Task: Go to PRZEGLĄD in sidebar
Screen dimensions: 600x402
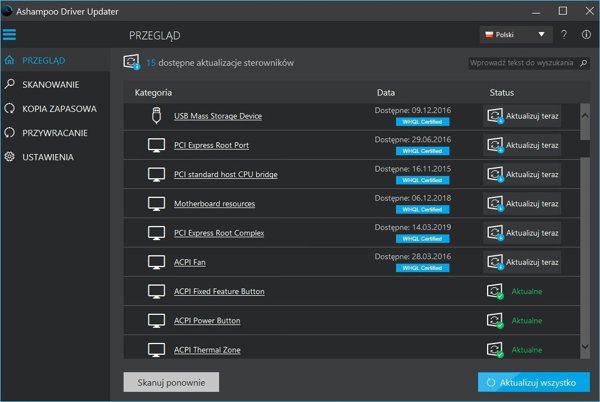Action: (x=55, y=60)
